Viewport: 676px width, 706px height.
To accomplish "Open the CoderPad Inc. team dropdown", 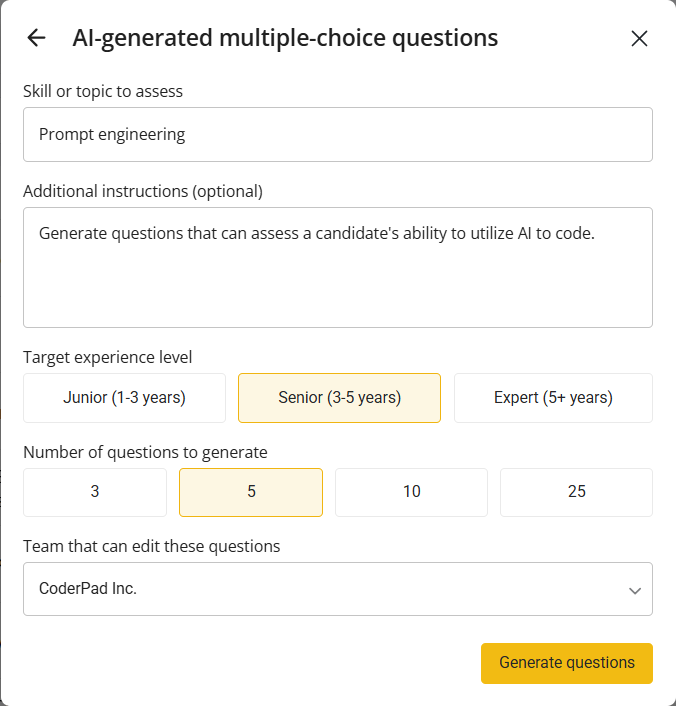I will tap(320, 589).
